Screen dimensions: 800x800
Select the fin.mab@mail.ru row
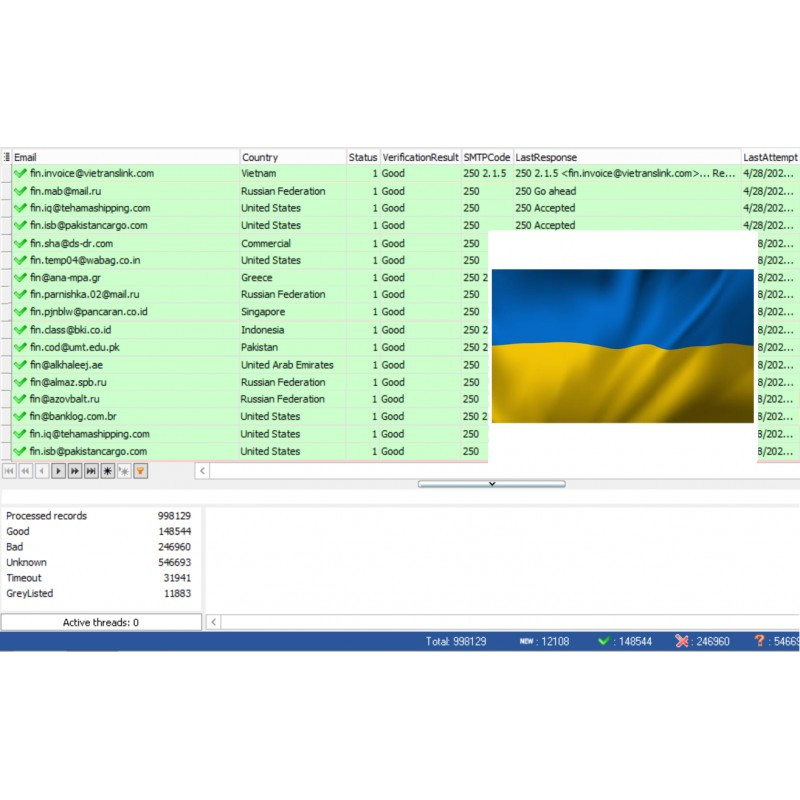66,191
